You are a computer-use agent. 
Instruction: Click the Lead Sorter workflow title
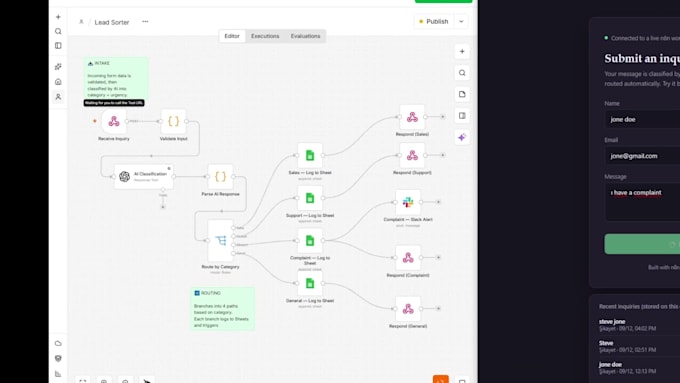(x=112, y=22)
